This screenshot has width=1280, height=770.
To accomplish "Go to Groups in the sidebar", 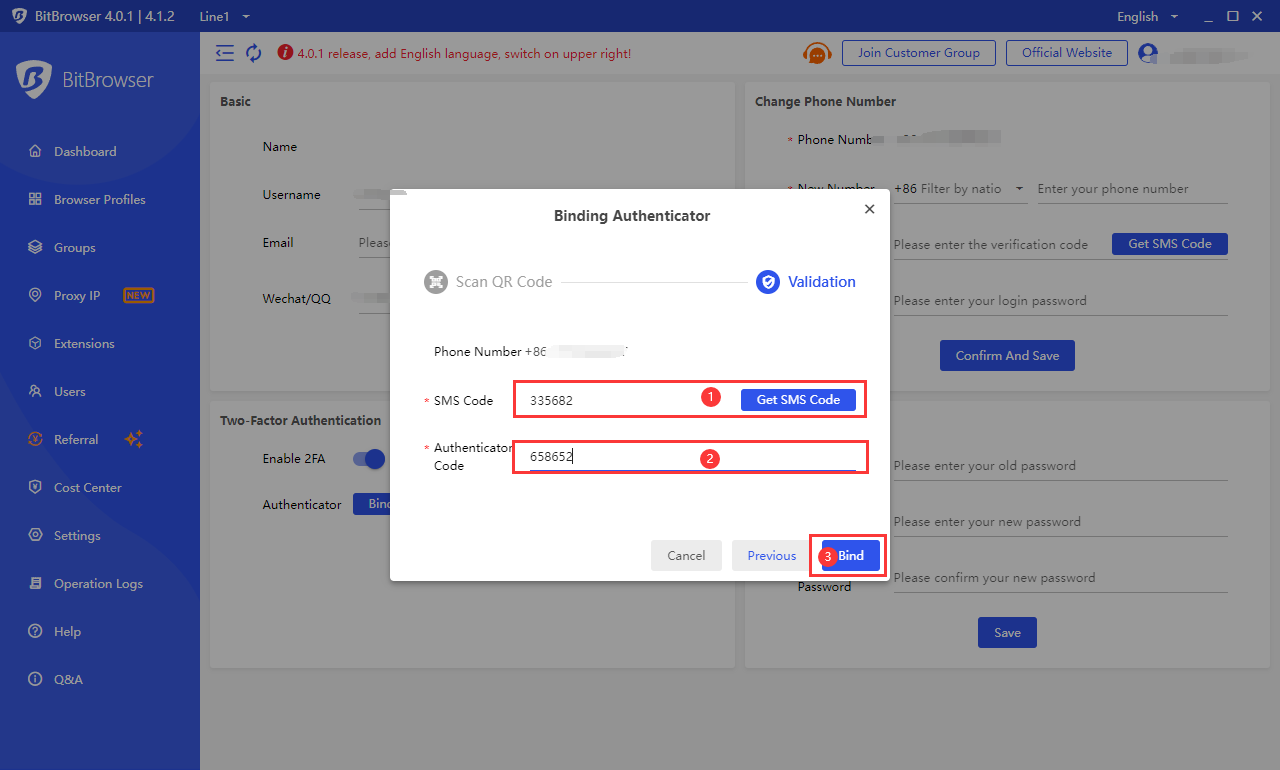I will coord(75,248).
